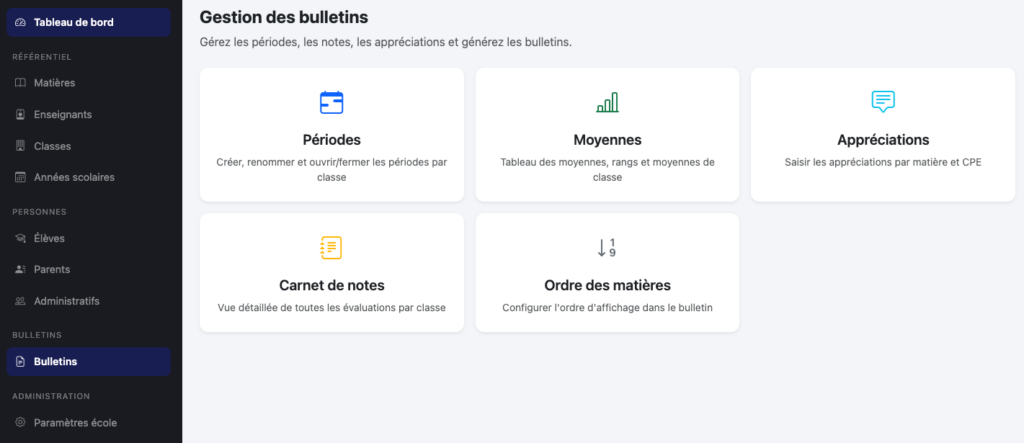Click the graduation cap icon beside Élèves
This screenshot has width=1024, height=443.
21,238
